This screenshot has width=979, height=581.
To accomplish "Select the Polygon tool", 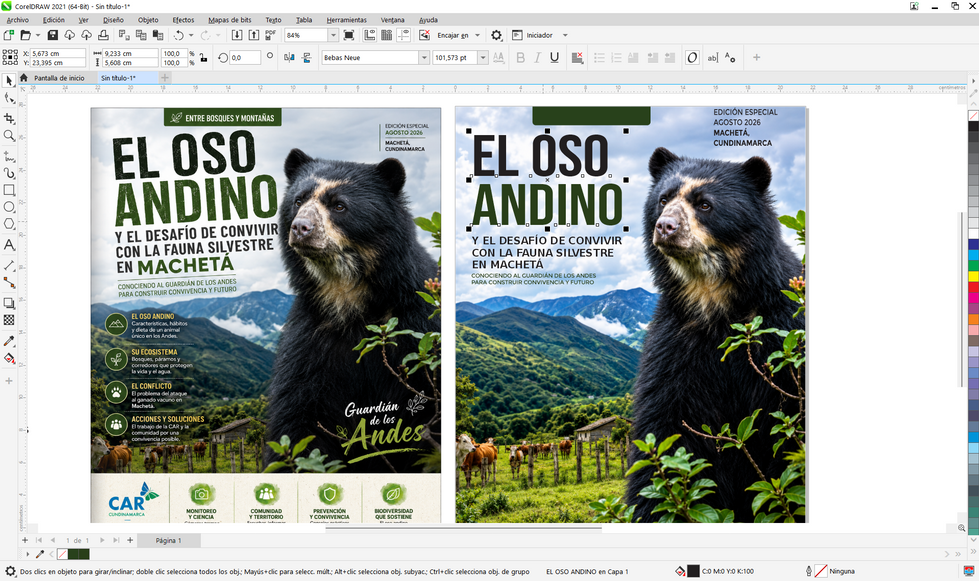I will pyautogui.click(x=9, y=224).
